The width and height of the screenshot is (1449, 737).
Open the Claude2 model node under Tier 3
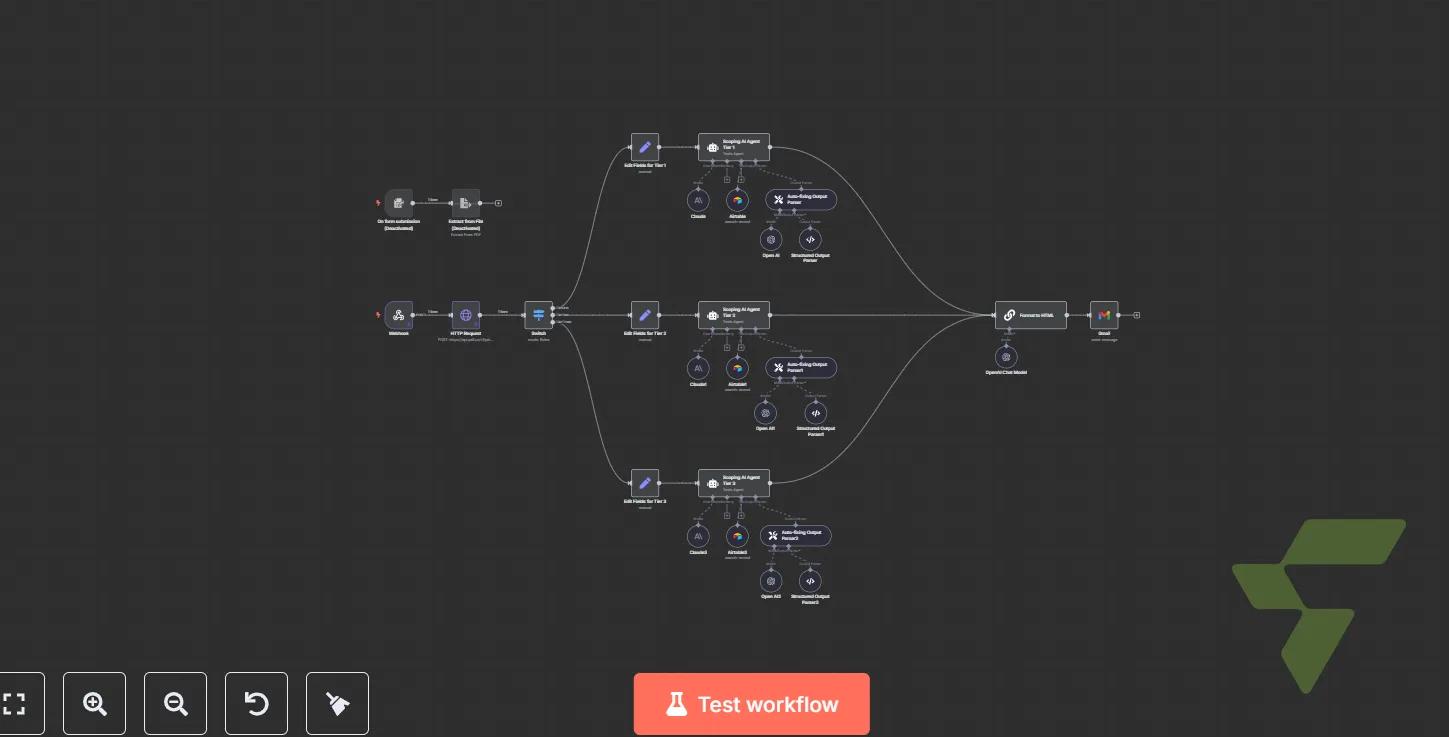[698, 536]
